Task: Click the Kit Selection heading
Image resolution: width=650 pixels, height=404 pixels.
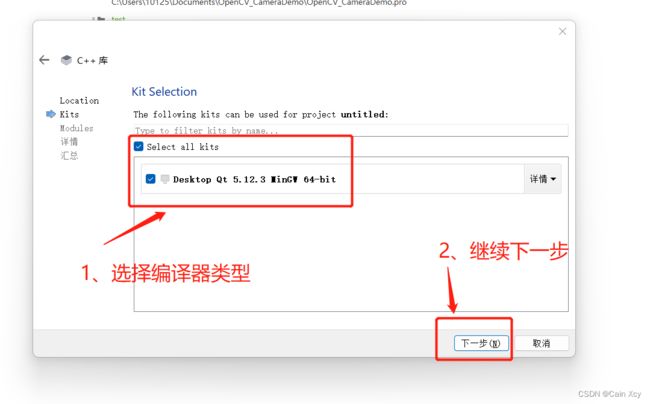Action: tap(164, 92)
